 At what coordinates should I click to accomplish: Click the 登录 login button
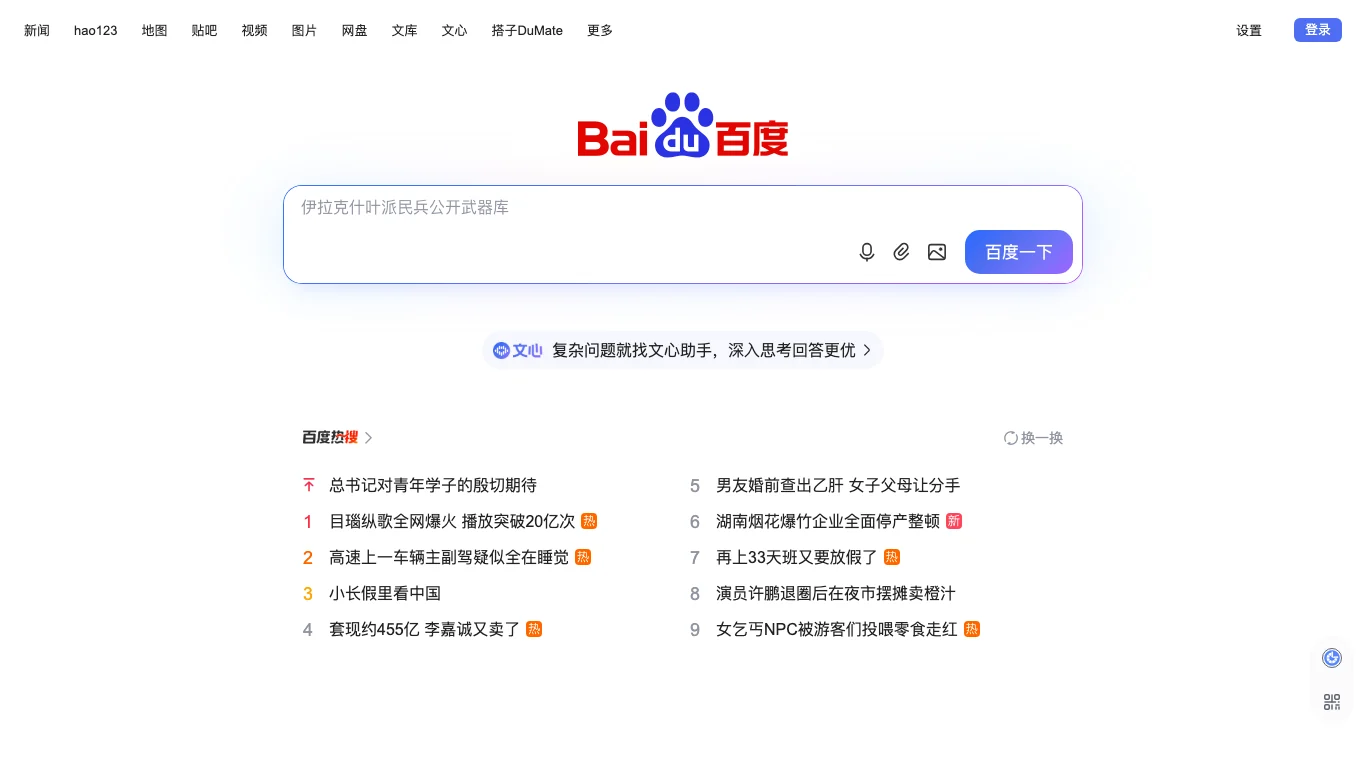pyautogui.click(x=1318, y=30)
